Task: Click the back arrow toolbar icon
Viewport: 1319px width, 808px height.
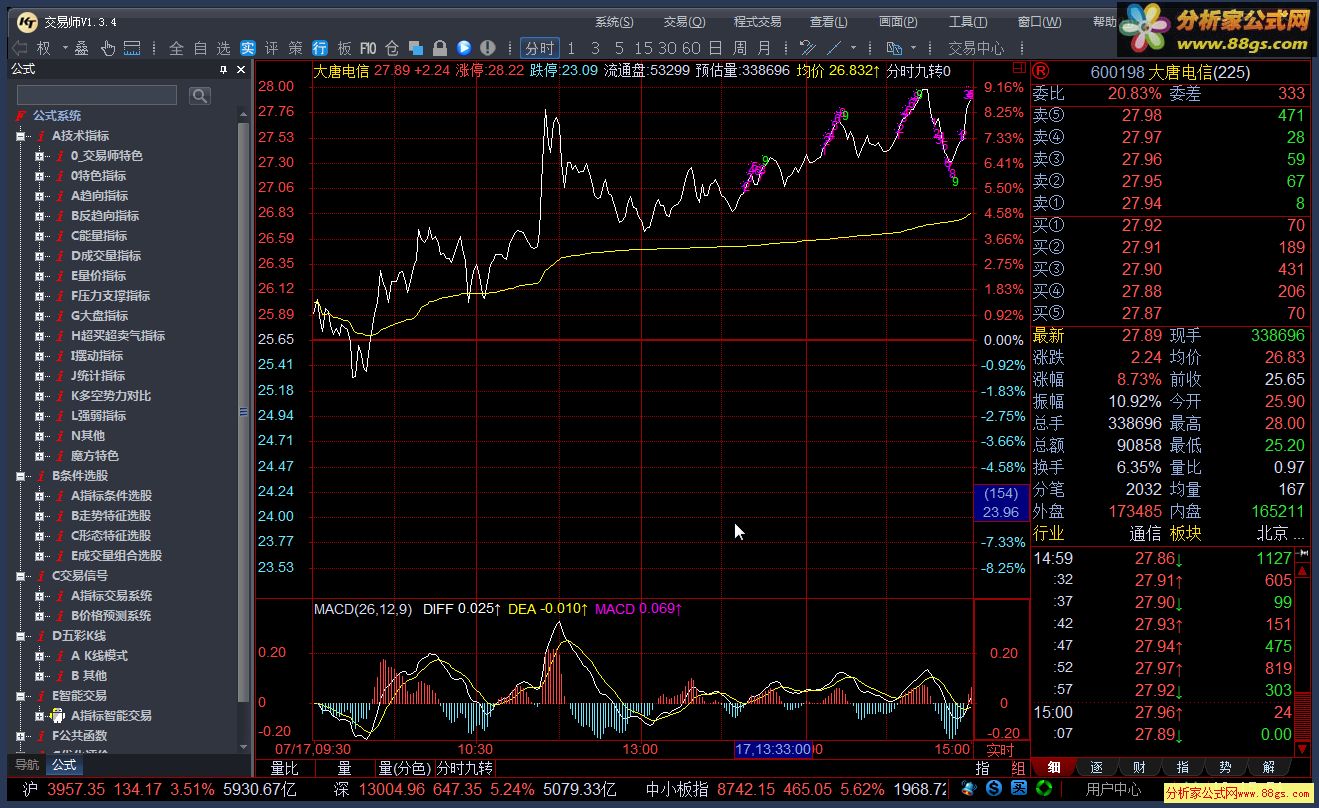Action: (18, 48)
